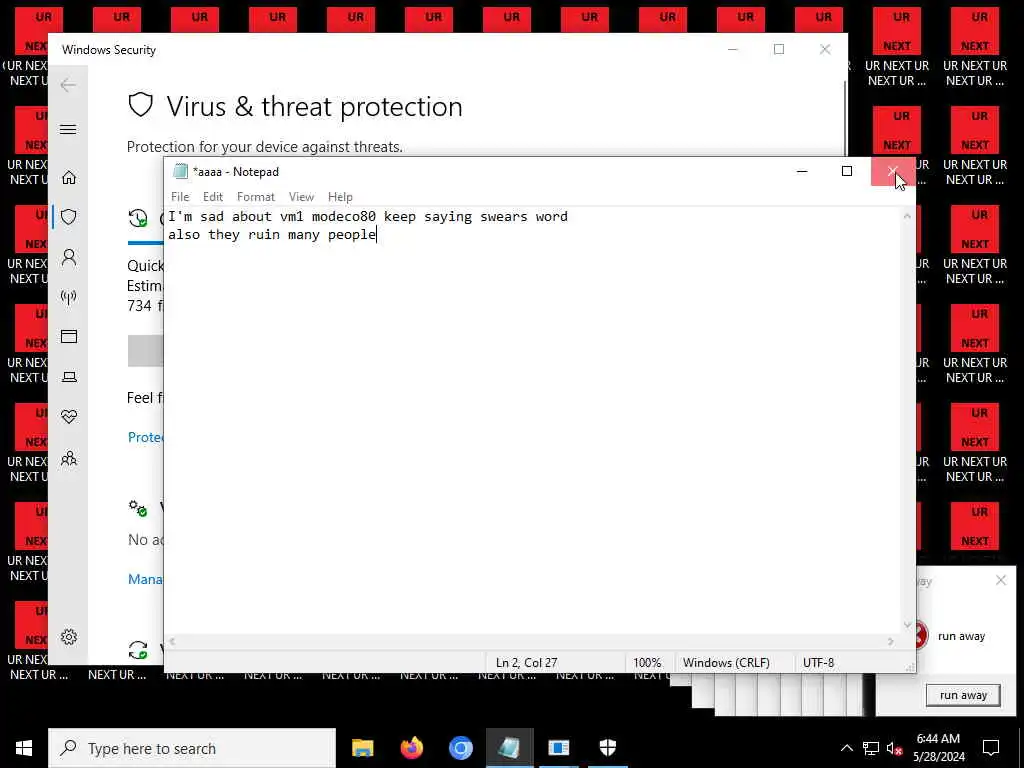Open the Help menu in Notepad

pos(340,197)
